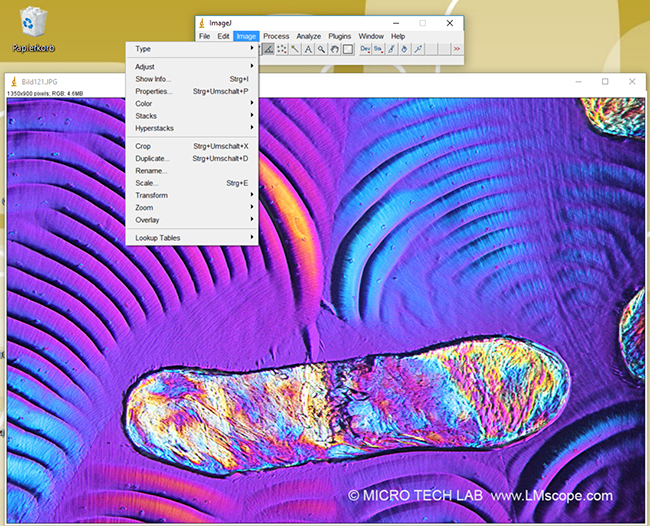Minimize the Bild121.JPG image window
The width and height of the screenshot is (650, 526).
[579, 82]
